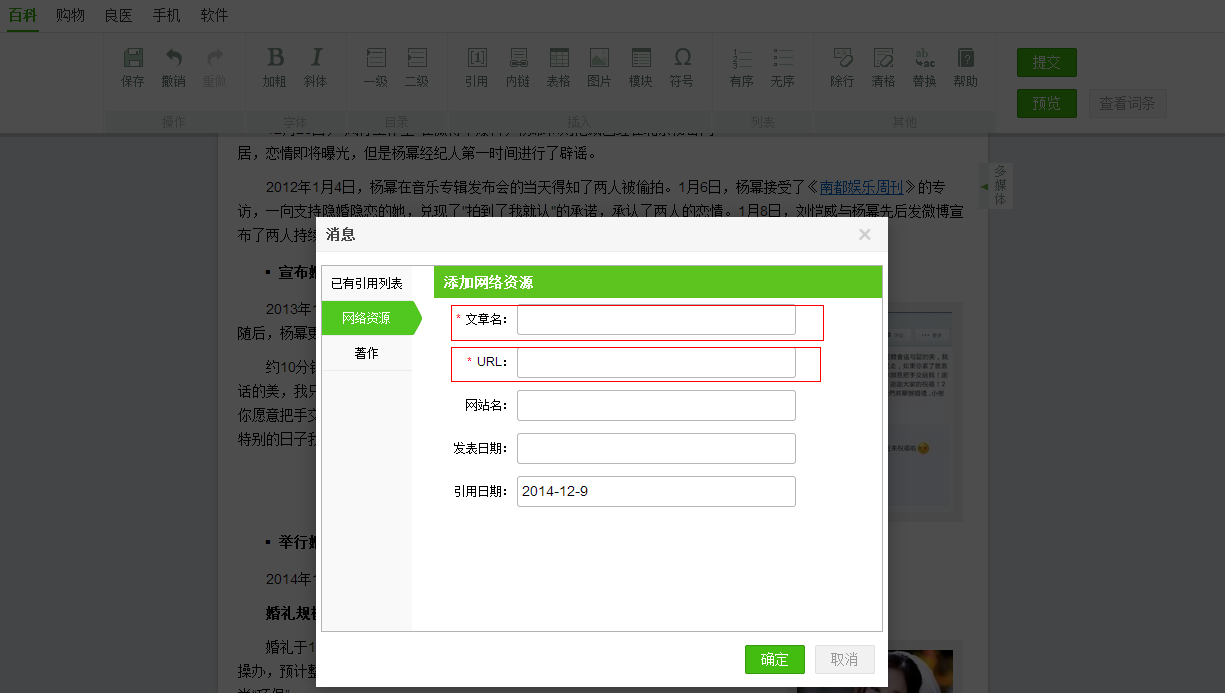Screen dimensions: 1225x693
Task: Open the 符号 symbol picker
Action: [682, 67]
